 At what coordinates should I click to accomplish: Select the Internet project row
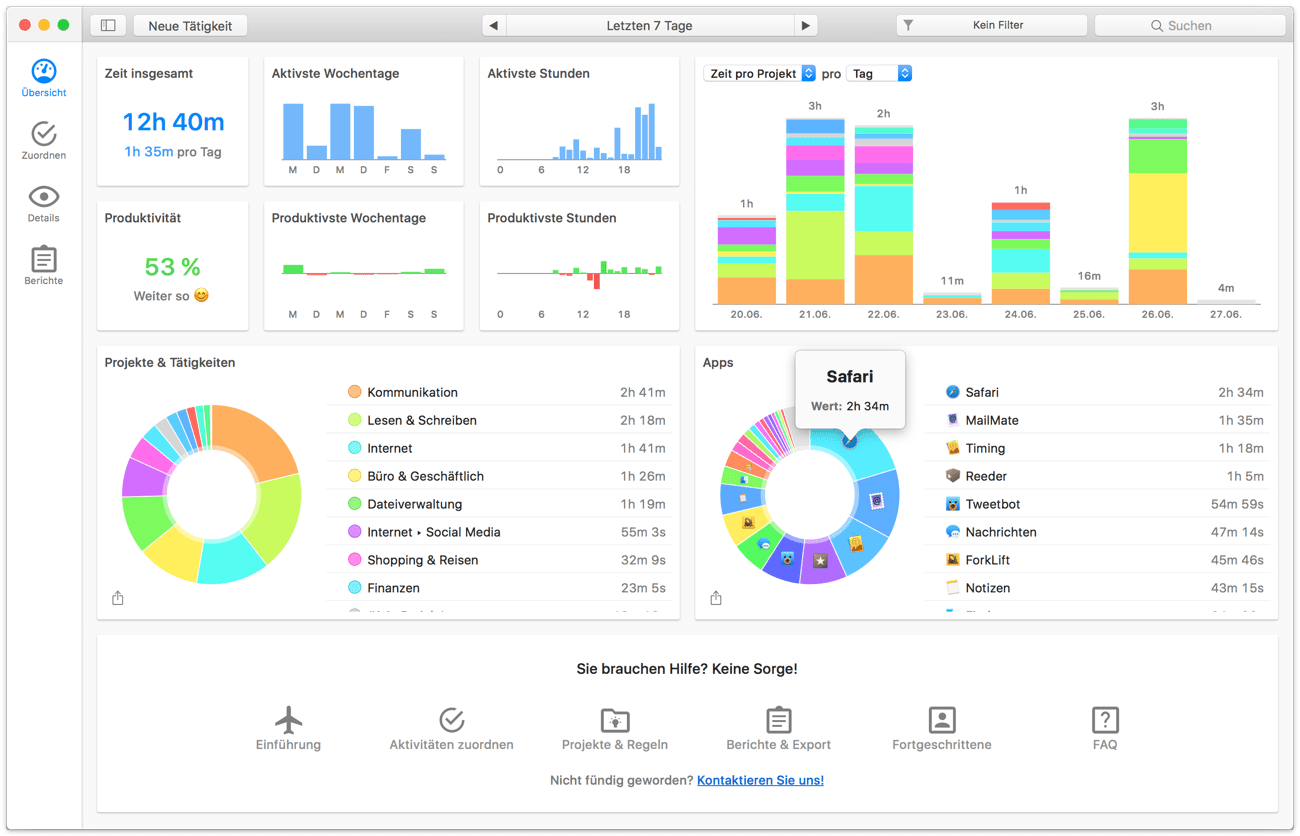pyautogui.click(x=503, y=448)
